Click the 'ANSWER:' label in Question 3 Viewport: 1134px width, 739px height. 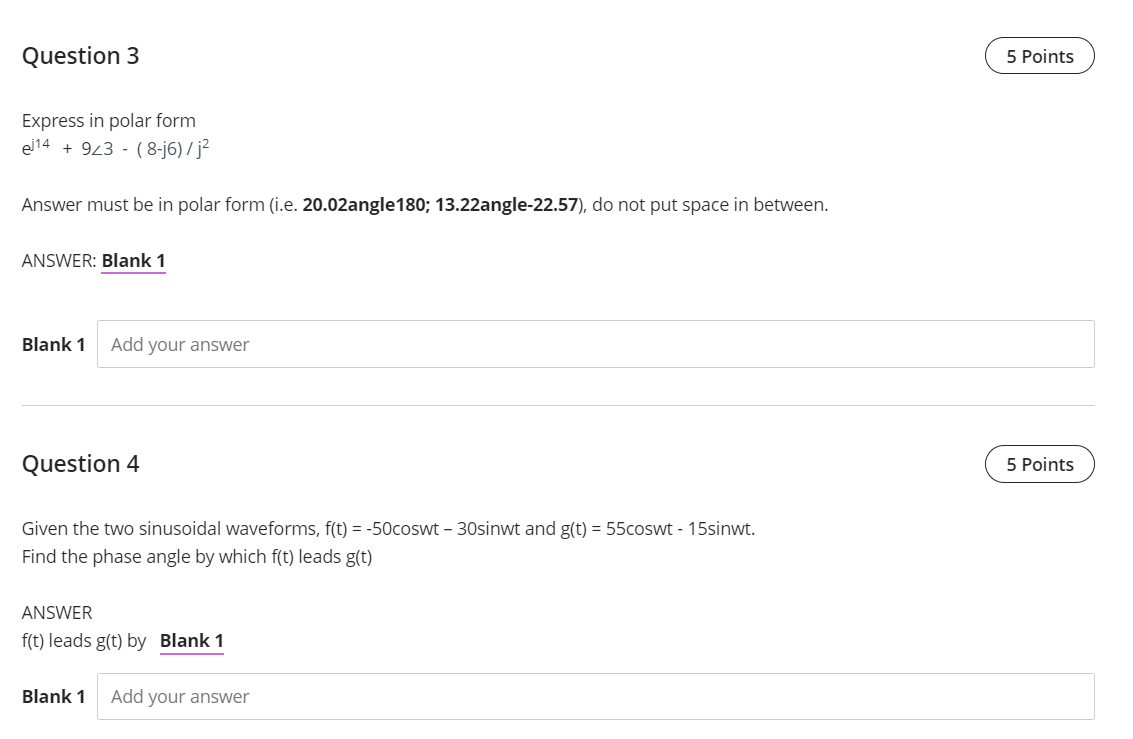pos(59,261)
